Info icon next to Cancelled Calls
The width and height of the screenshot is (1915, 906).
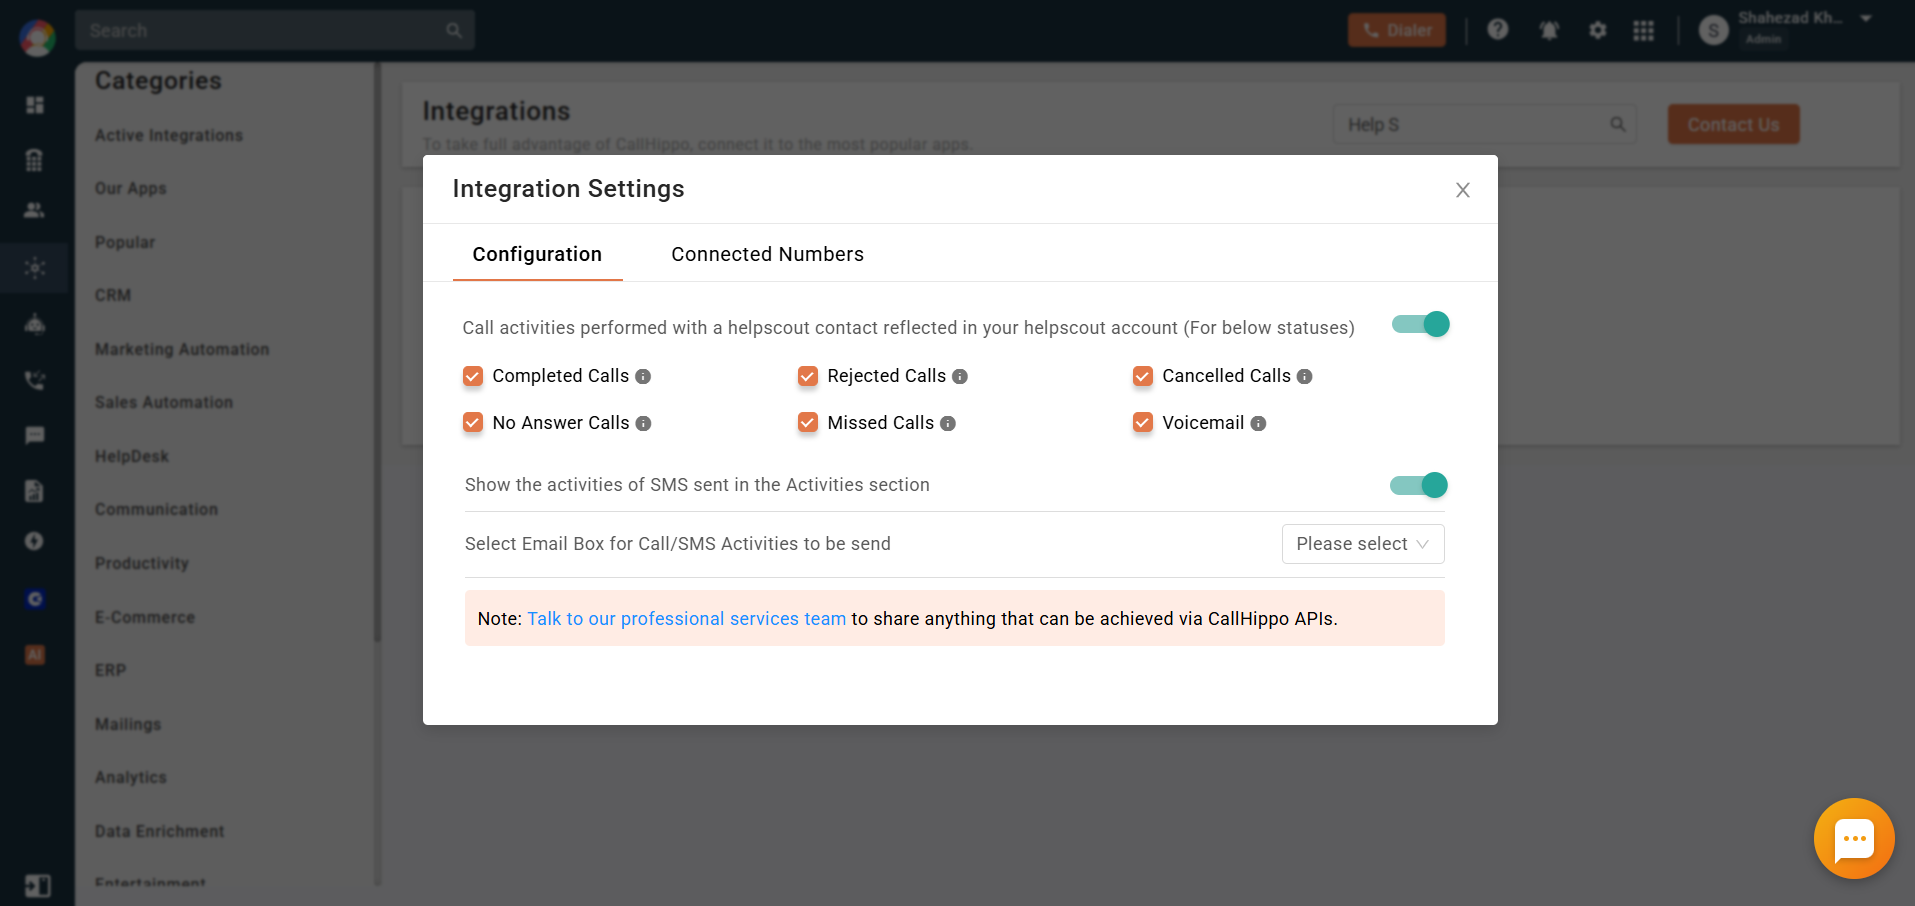click(1304, 377)
